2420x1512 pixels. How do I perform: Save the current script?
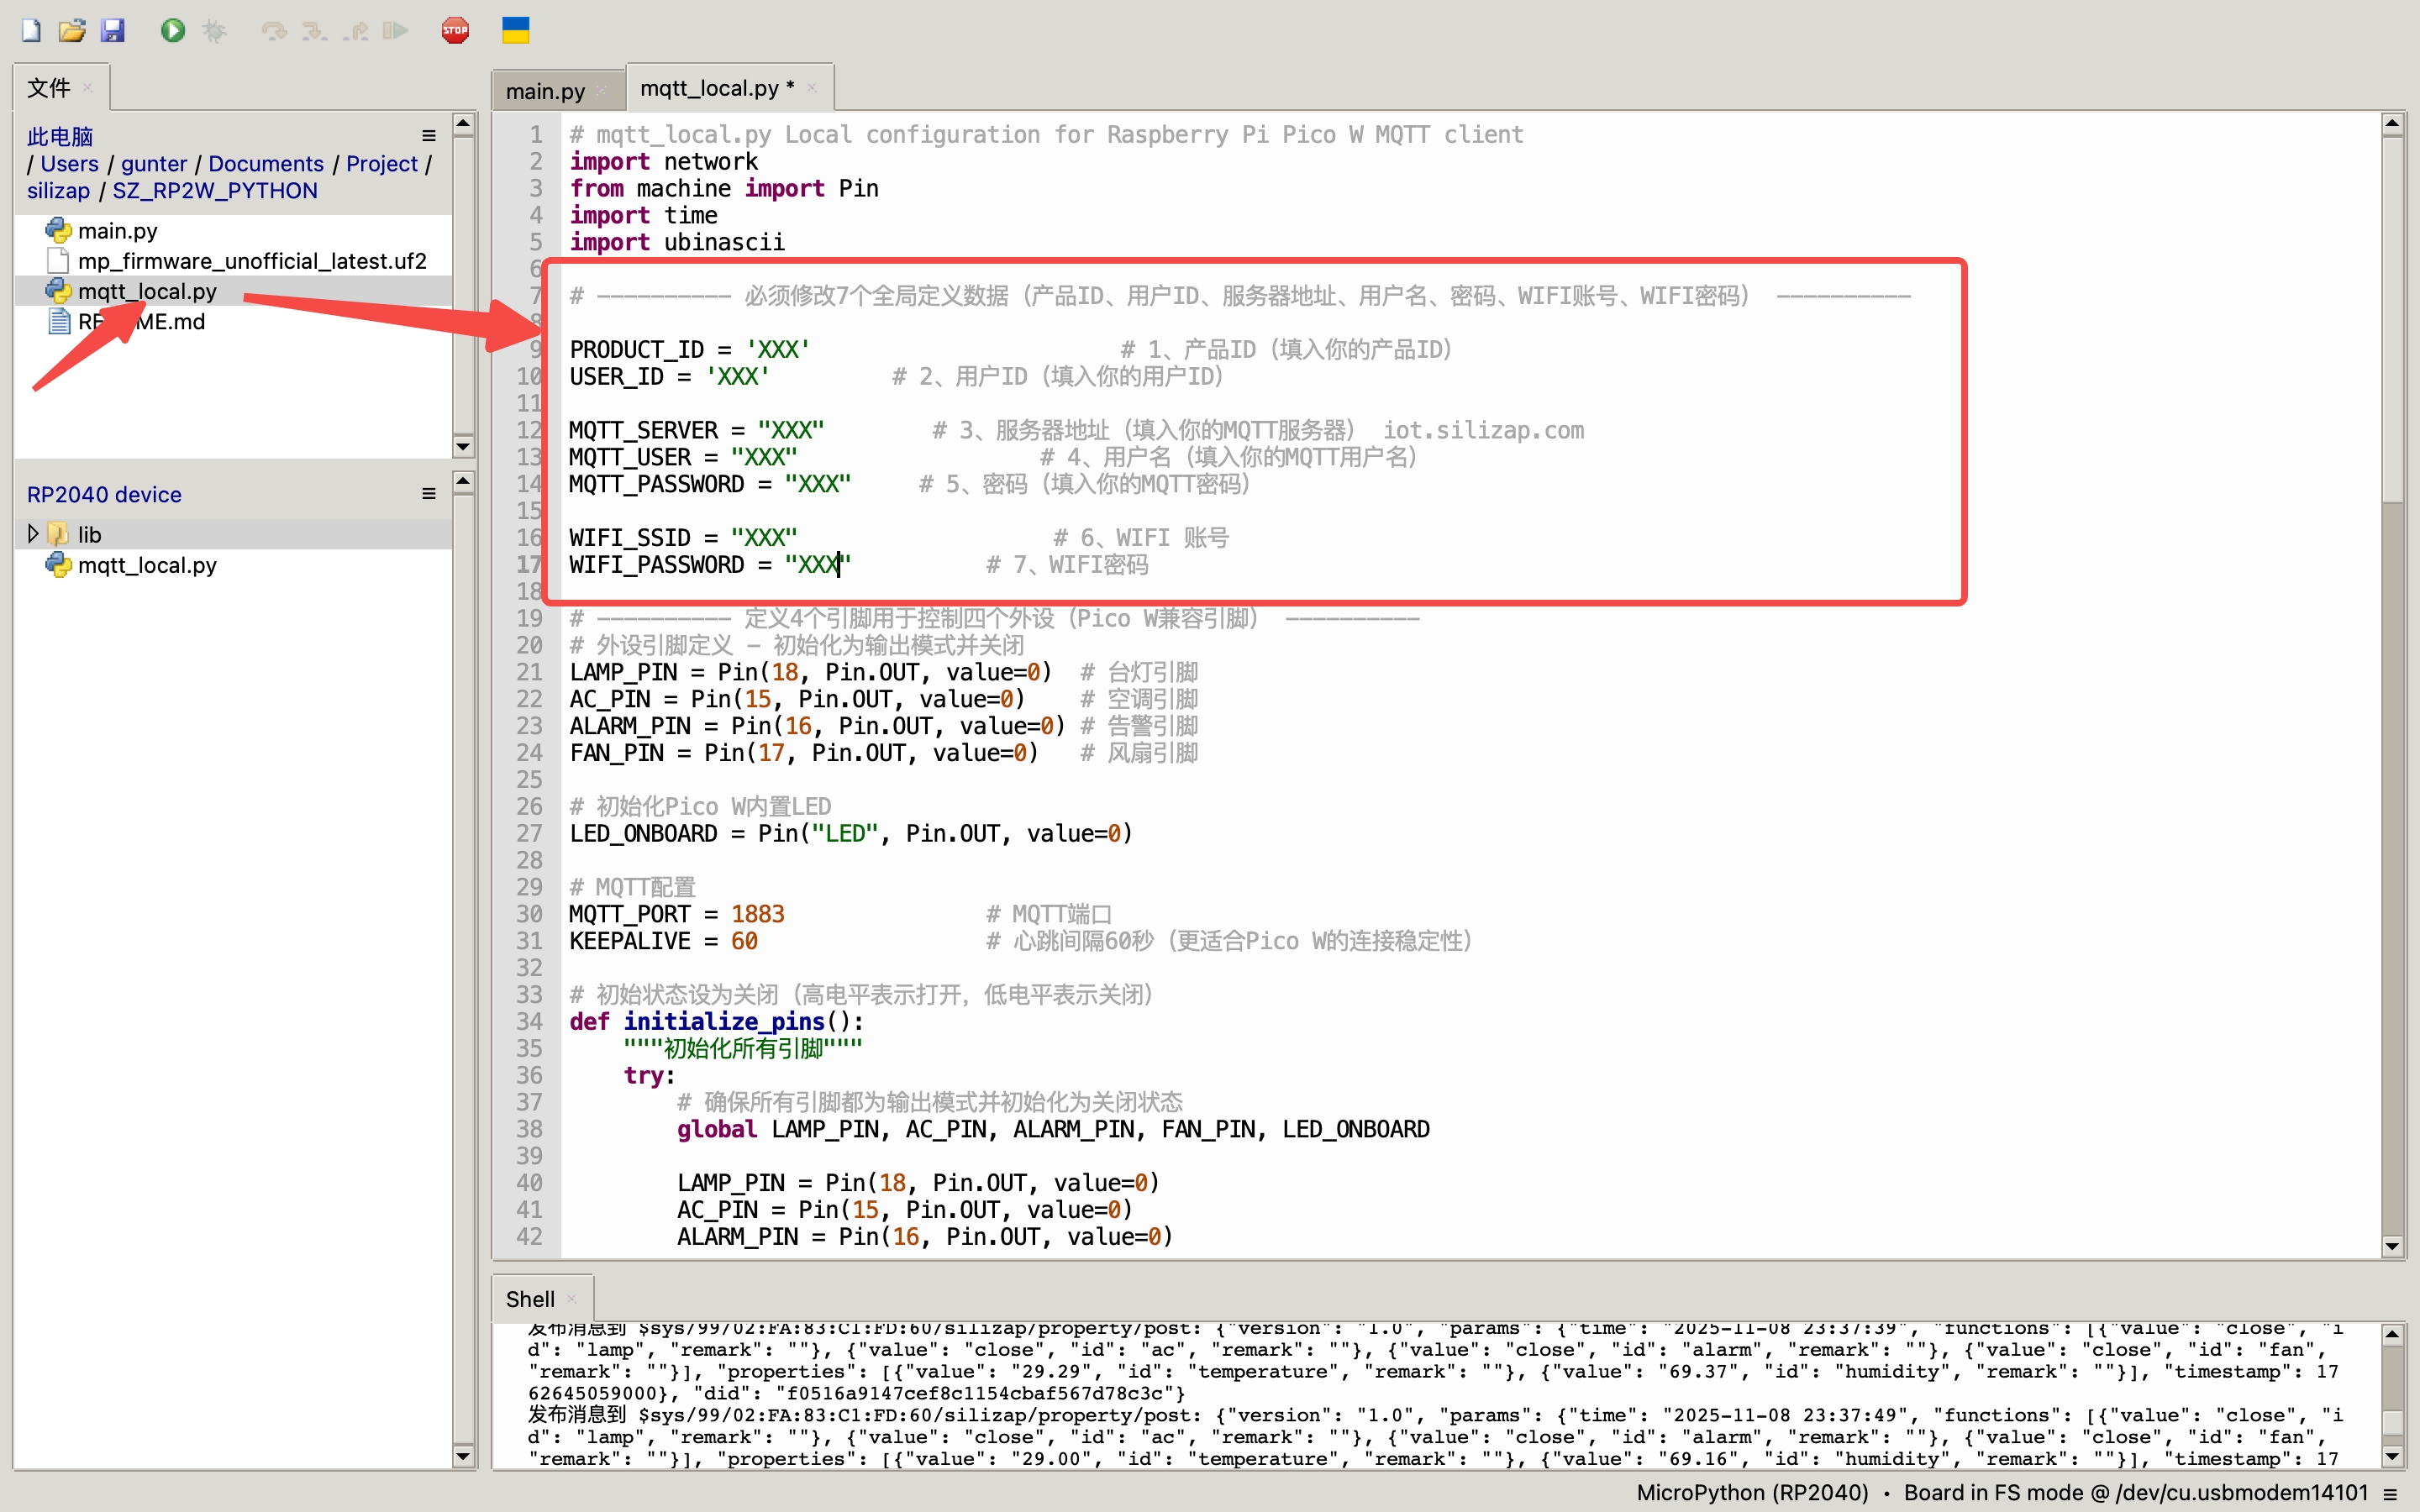(x=114, y=30)
